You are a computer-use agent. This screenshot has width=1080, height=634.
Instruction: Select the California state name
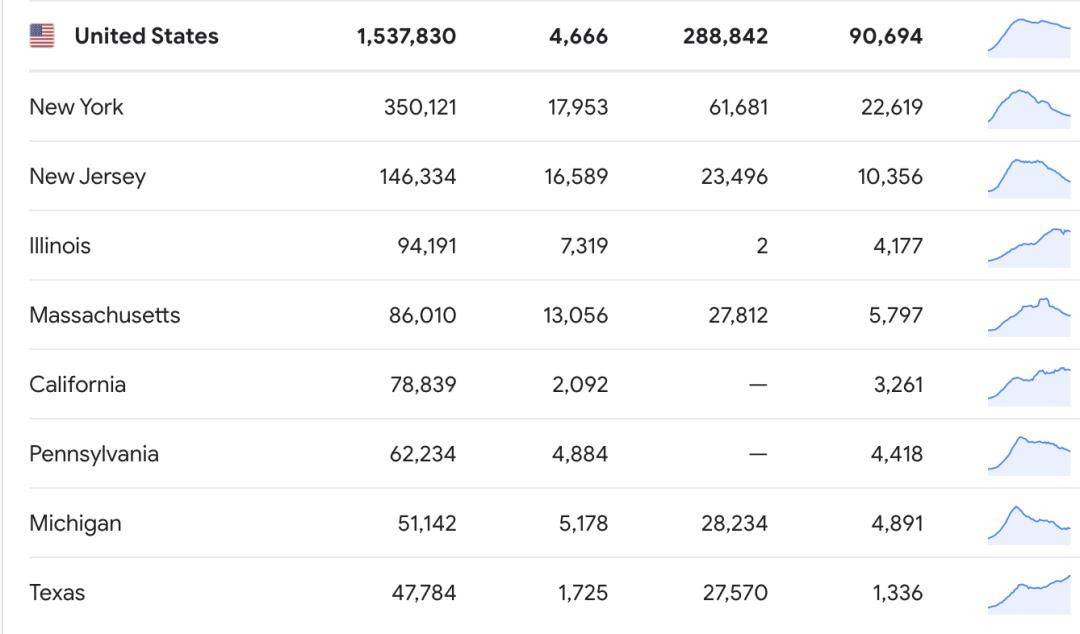pos(77,385)
